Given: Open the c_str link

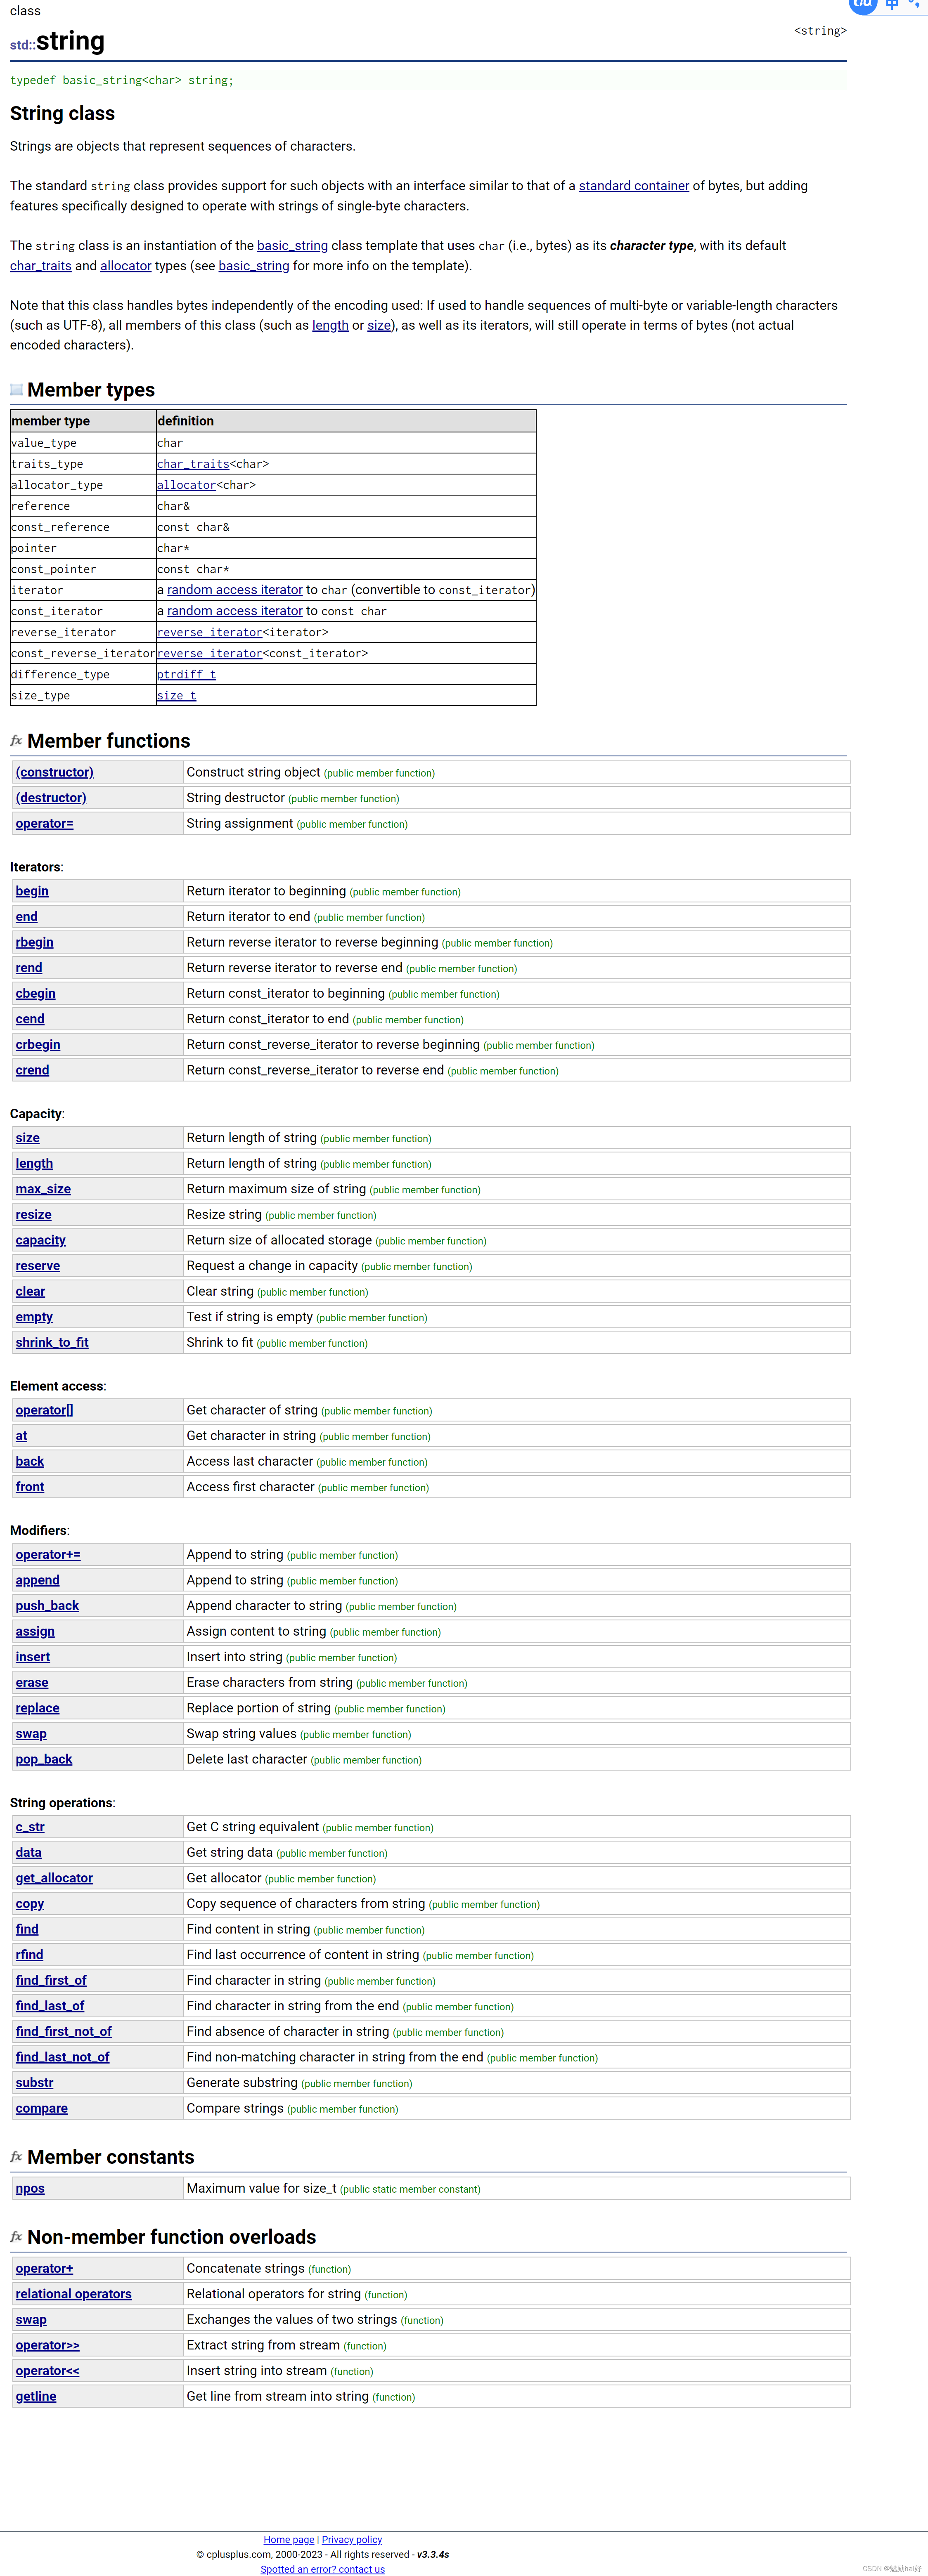Looking at the screenshot, I should [x=30, y=1827].
